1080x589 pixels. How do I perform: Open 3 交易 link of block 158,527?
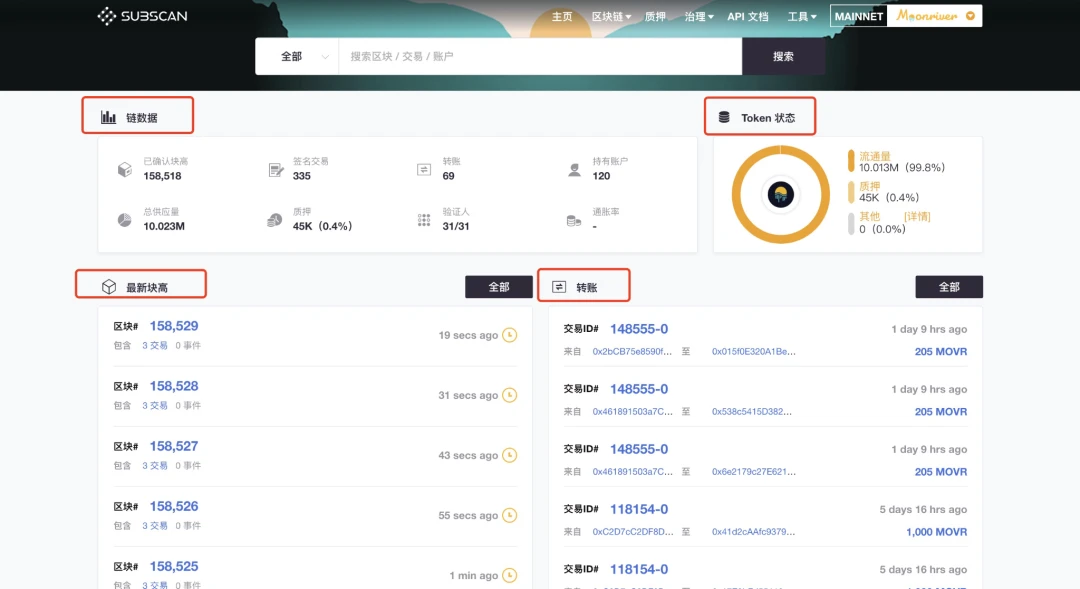[x=155, y=465]
